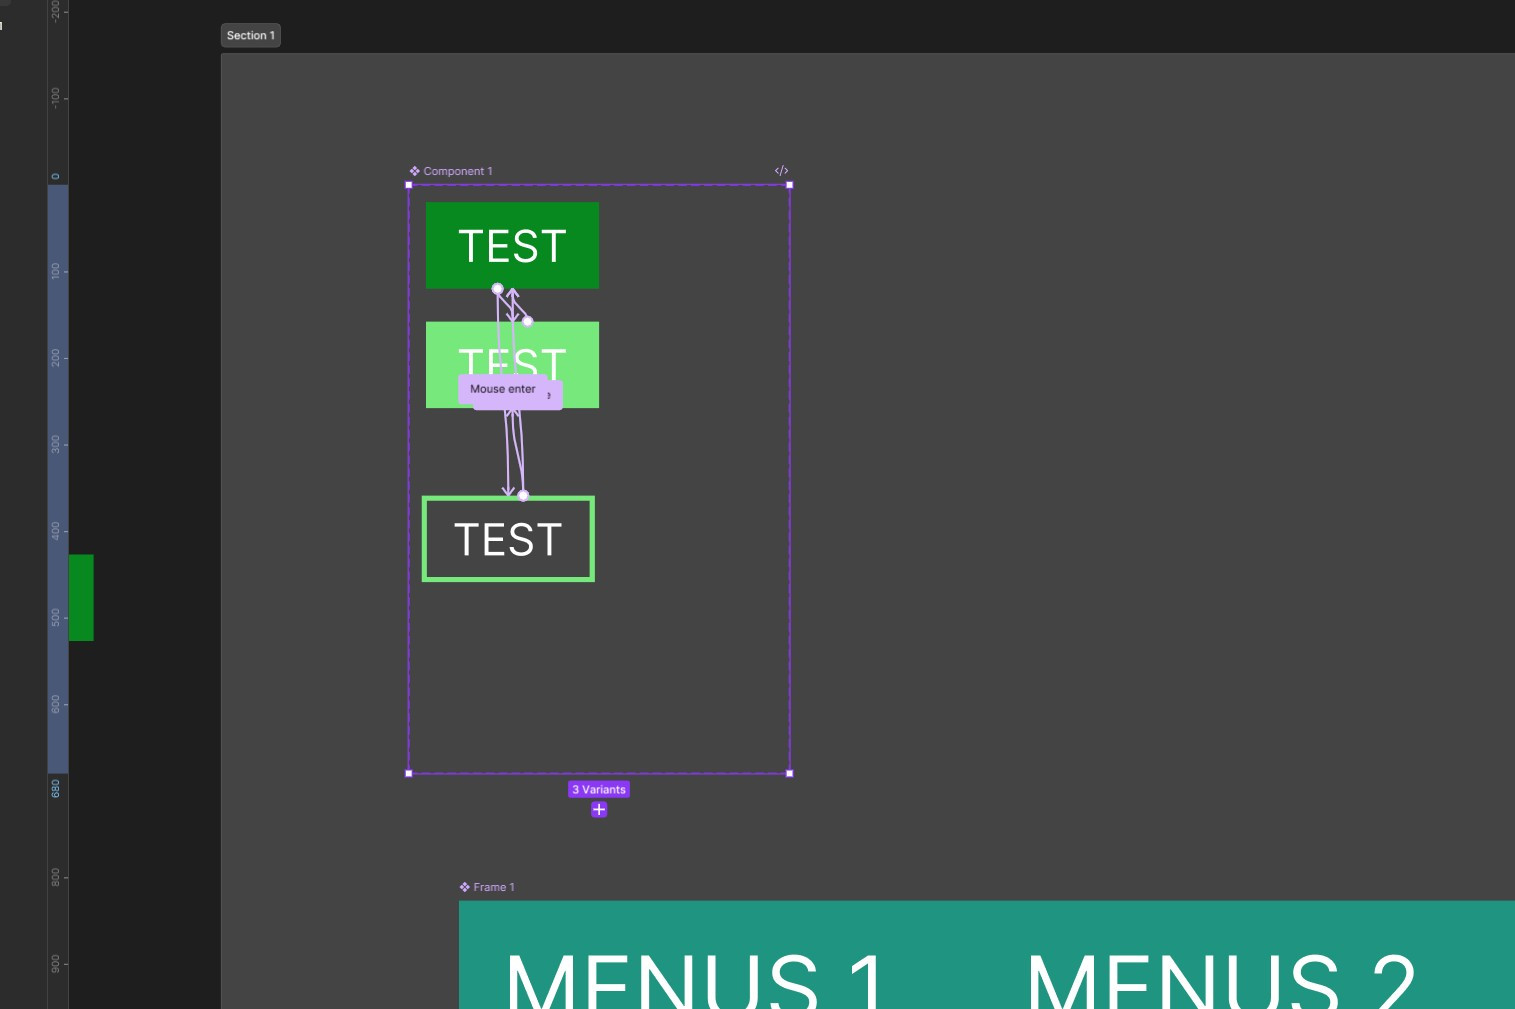1515x1009 pixels.
Task: Click bottom-right resize handle of Component 1
Action: pyautogui.click(x=790, y=773)
